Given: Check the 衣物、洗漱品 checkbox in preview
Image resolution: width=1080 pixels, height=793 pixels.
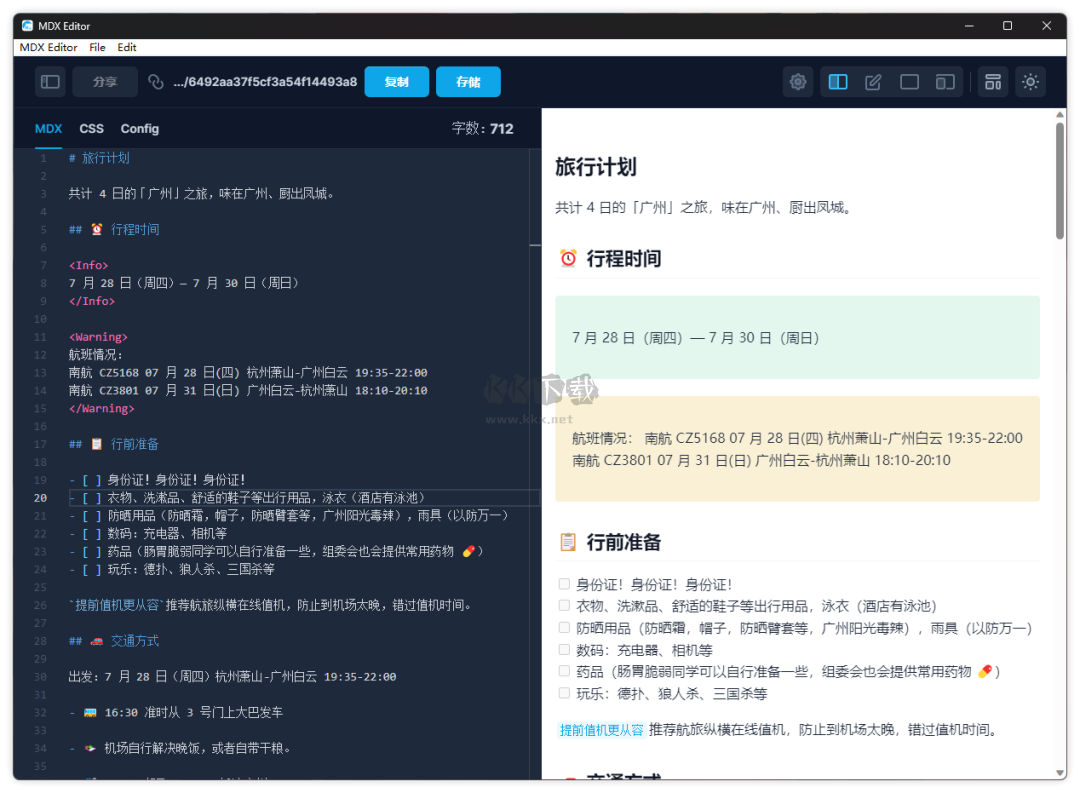Looking at the screenshot, I should click(x=564, y=606).
